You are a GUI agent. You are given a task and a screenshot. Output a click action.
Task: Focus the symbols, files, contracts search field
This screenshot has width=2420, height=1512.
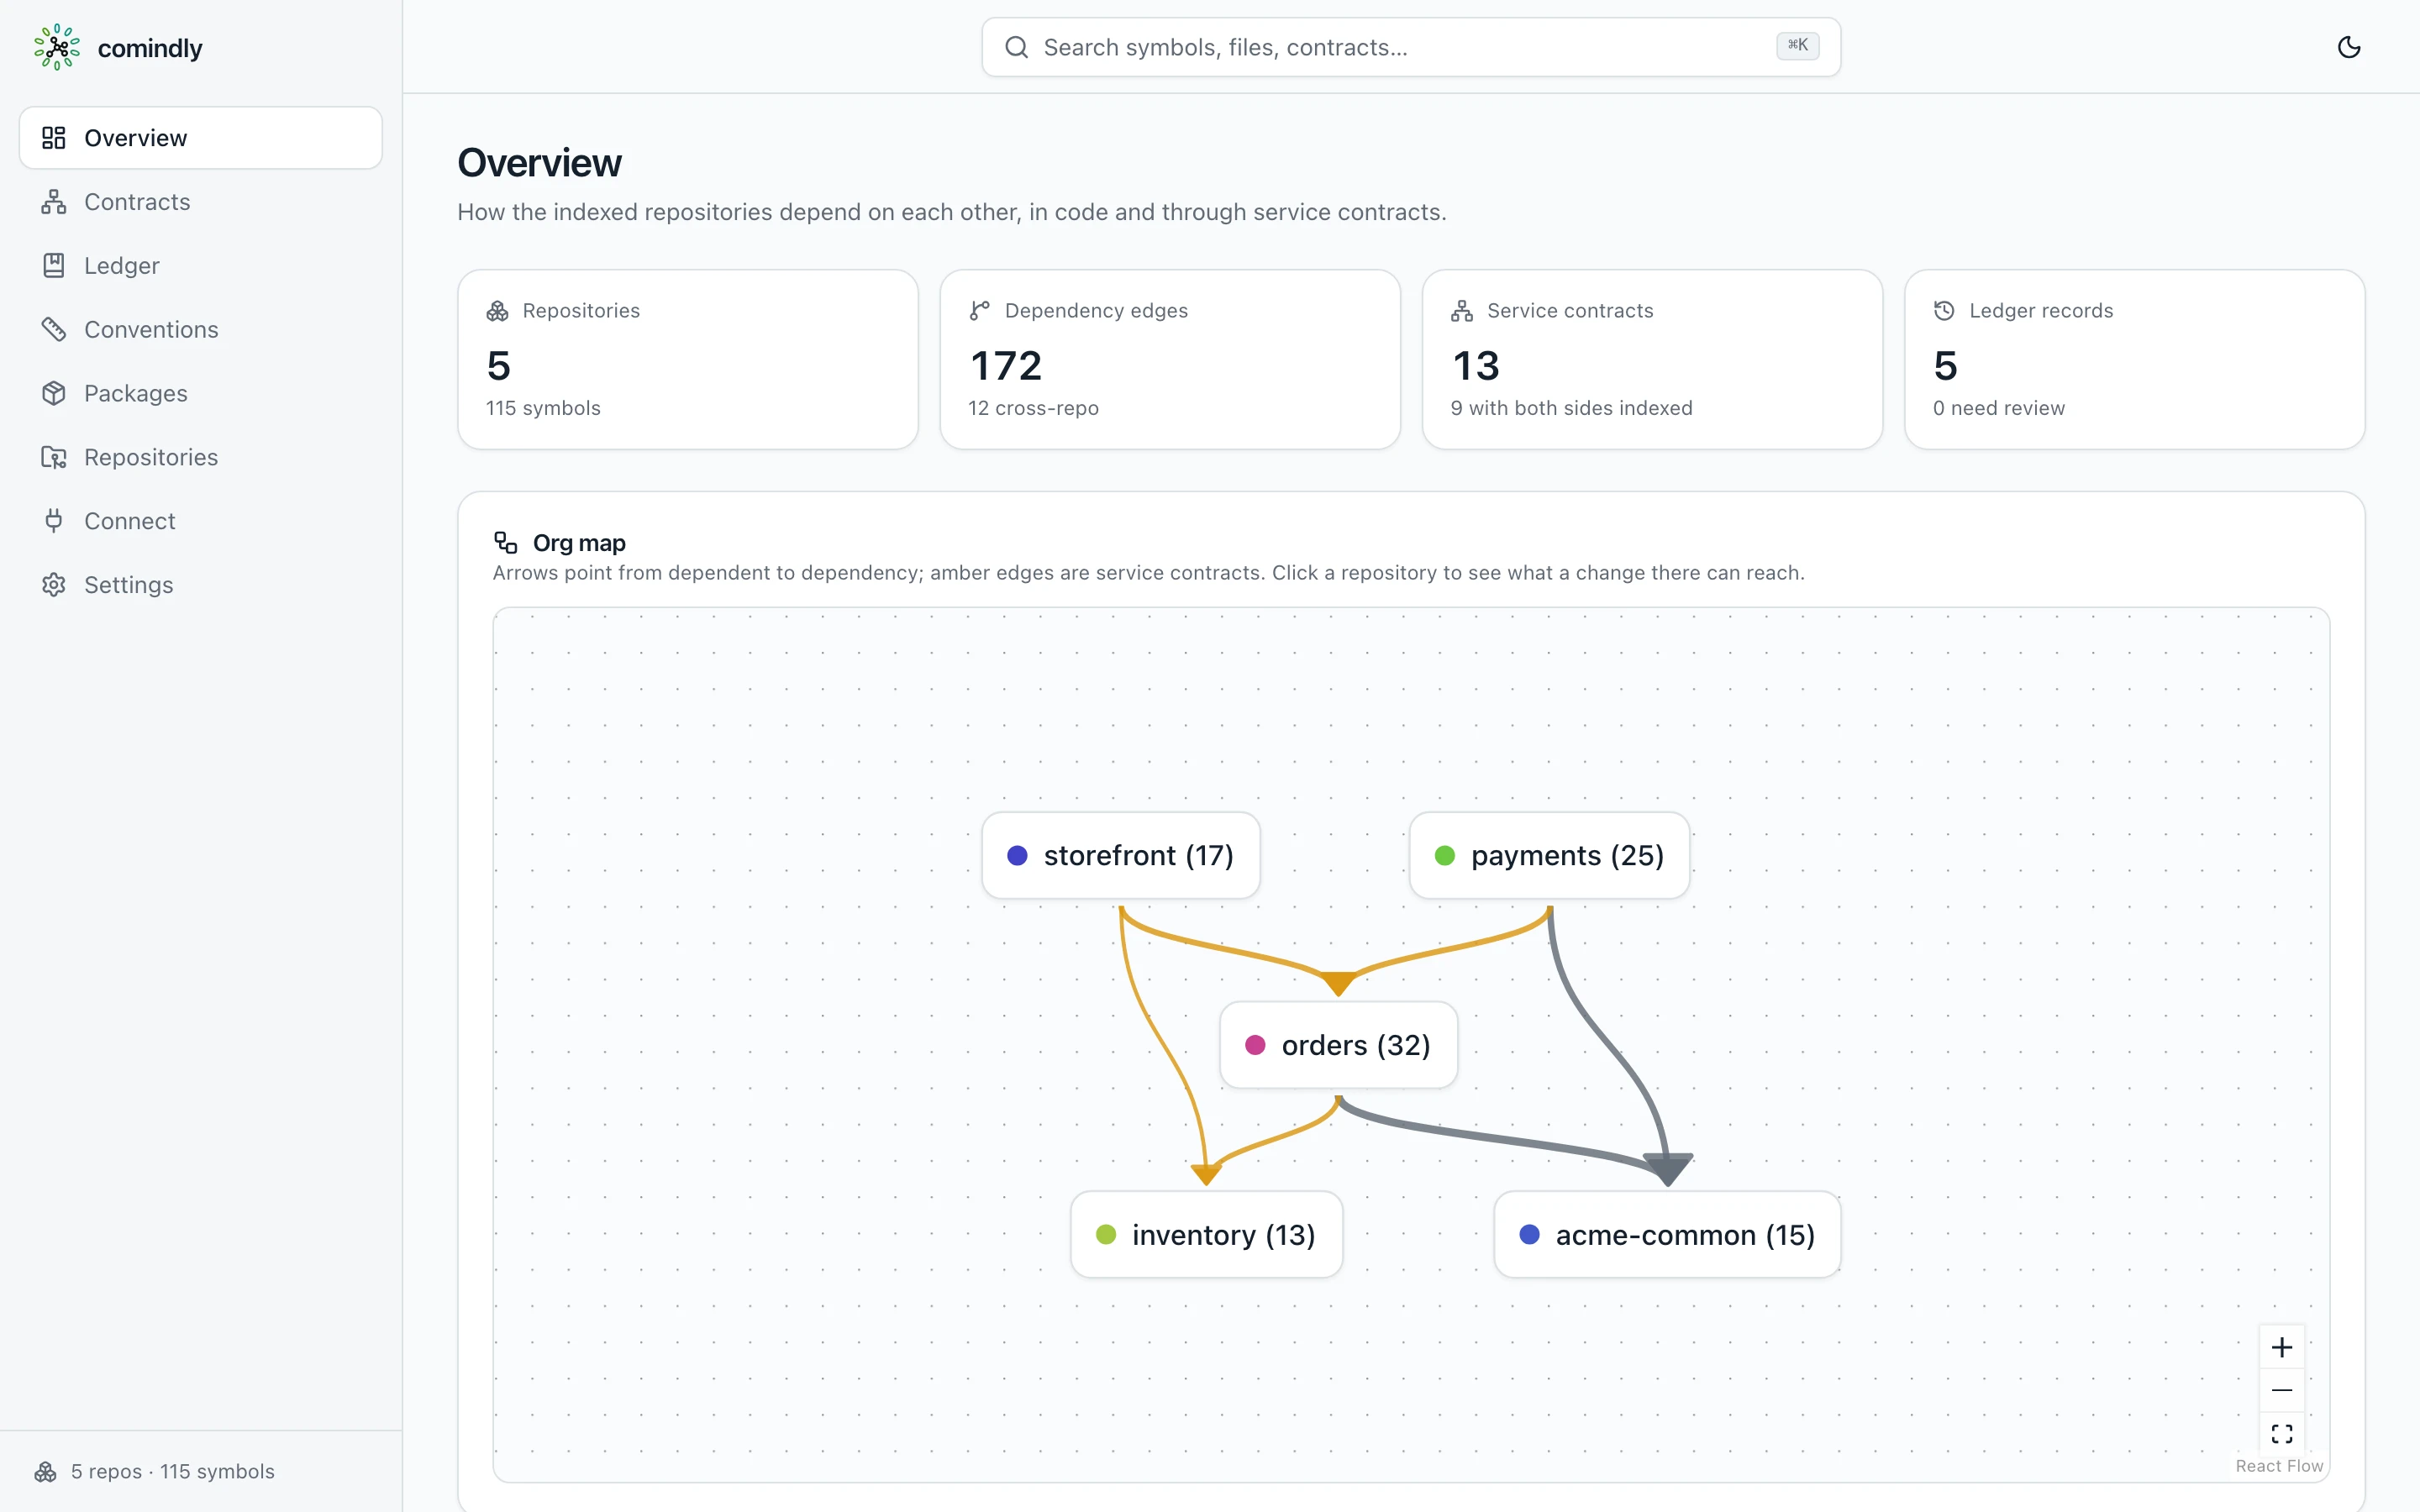[1411, 47]
